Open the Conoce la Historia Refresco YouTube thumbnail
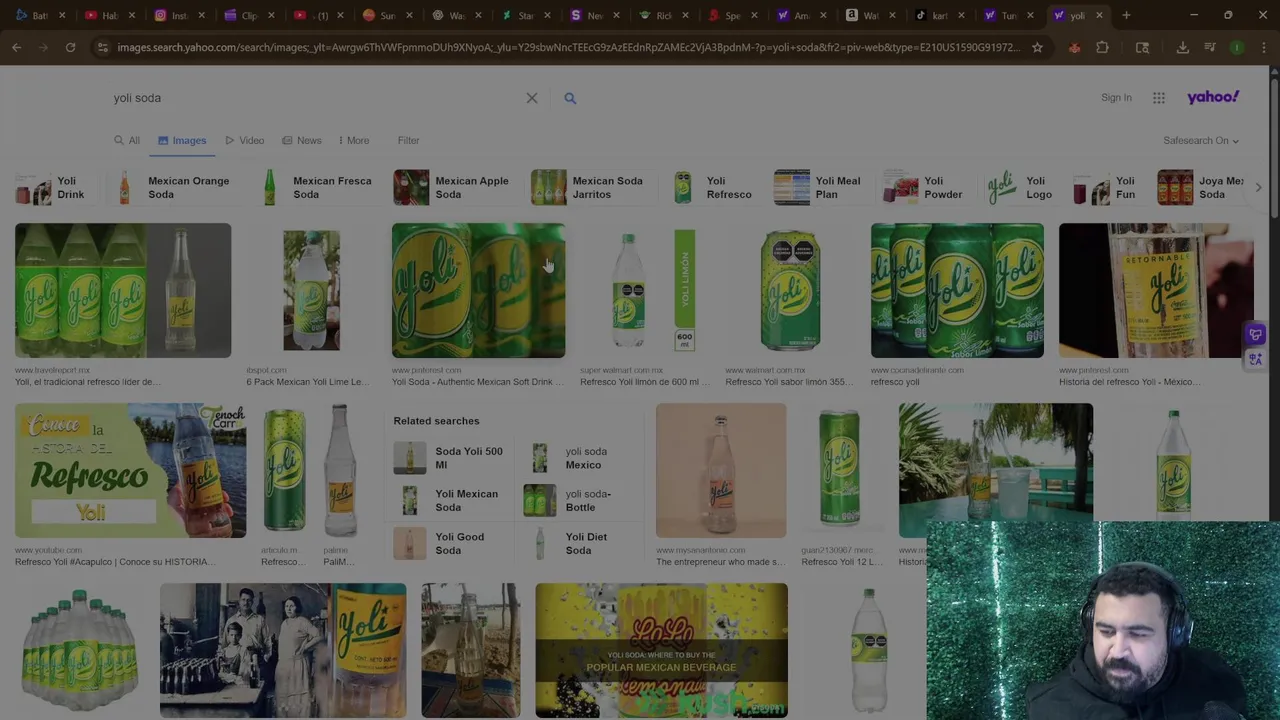This screenshot has width=1280, height=720. pos(130,470)
